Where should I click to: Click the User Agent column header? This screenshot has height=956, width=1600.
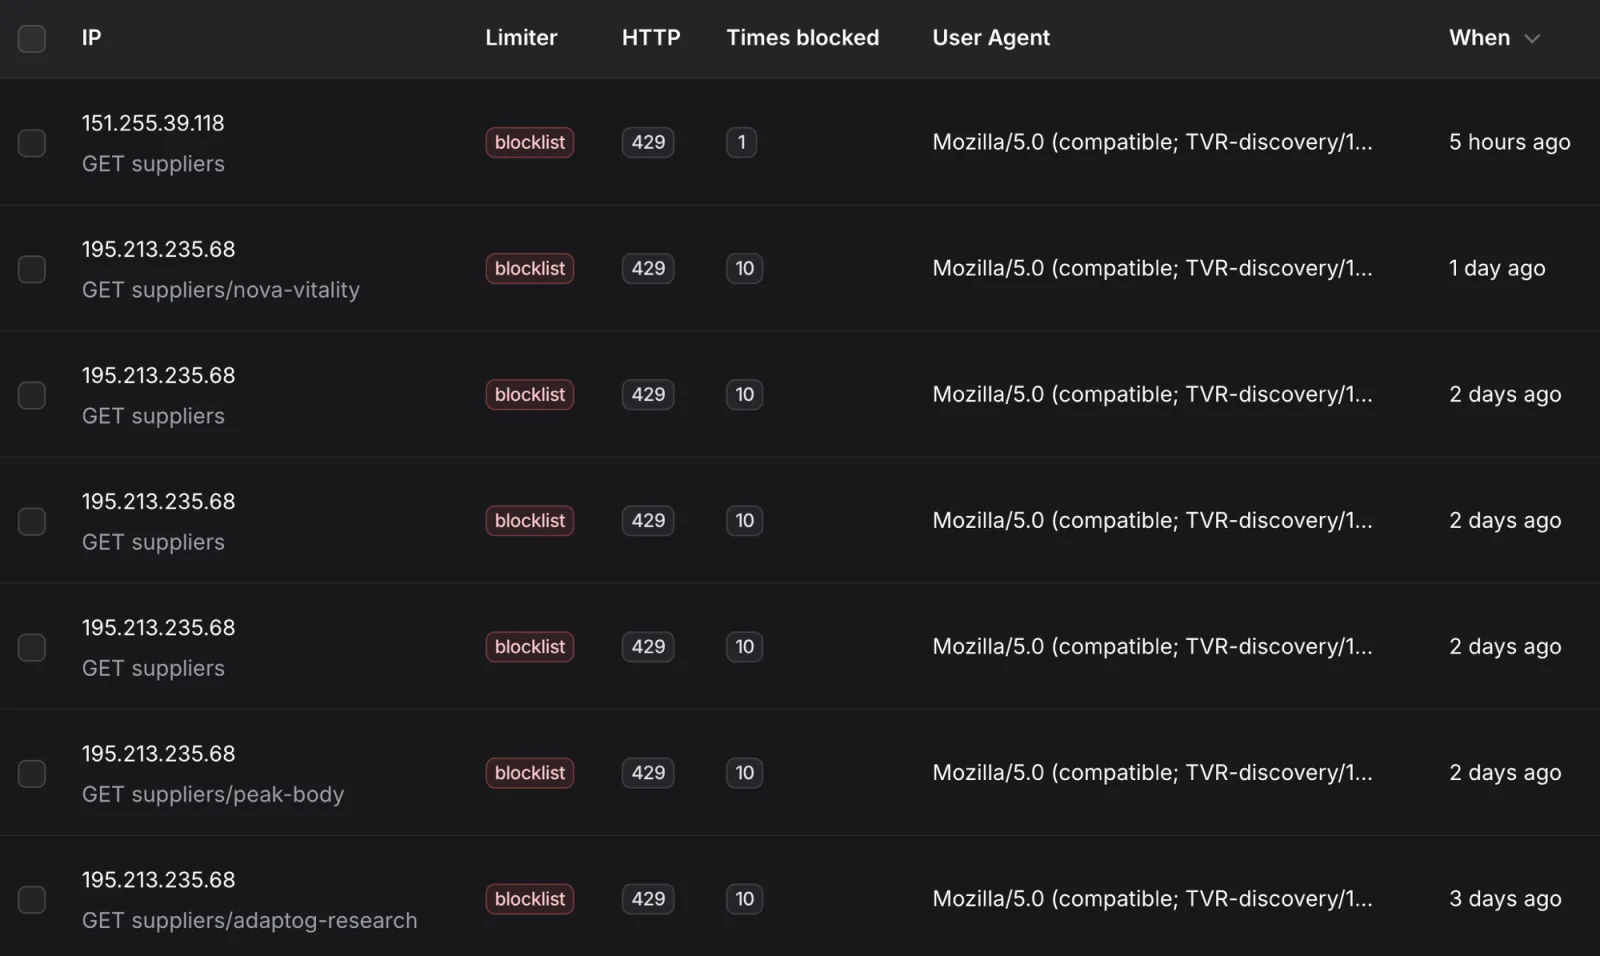tap(991, 38)
